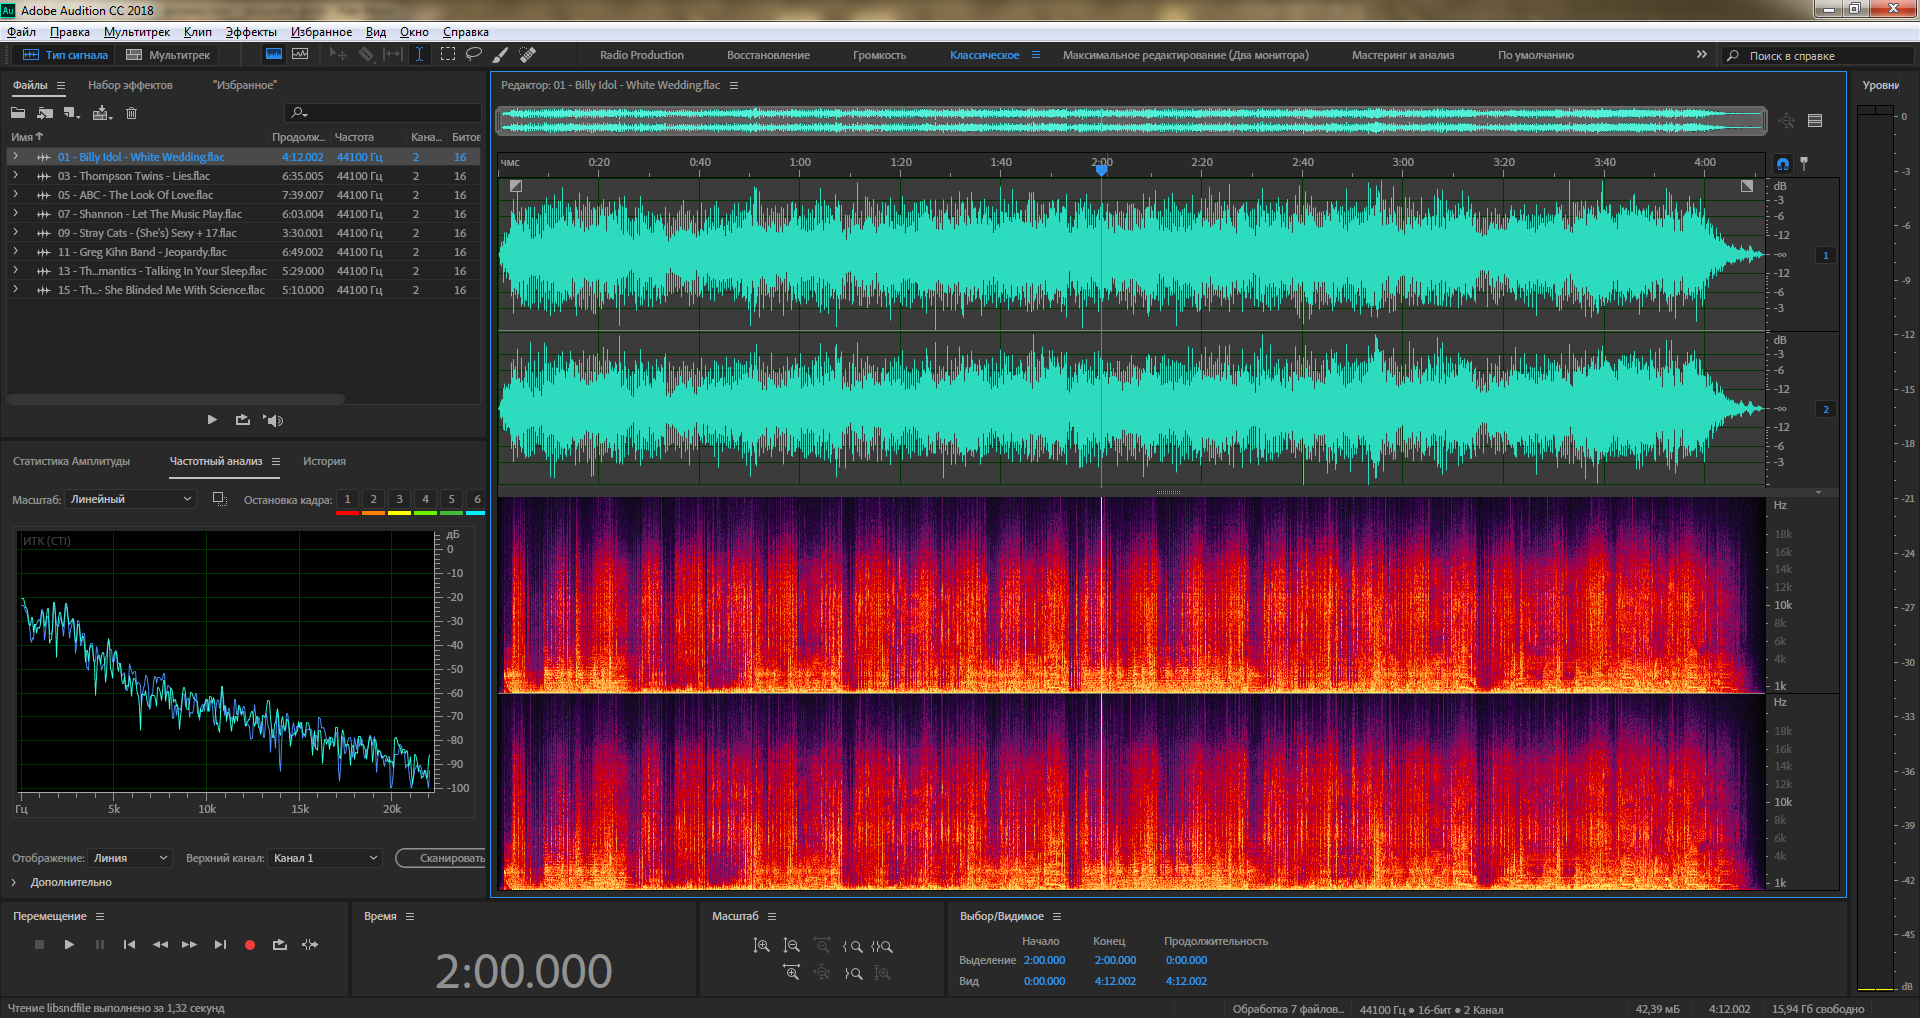Click the preview Play icon in Files panel
1920x1018 pixels.
(212, 420)
